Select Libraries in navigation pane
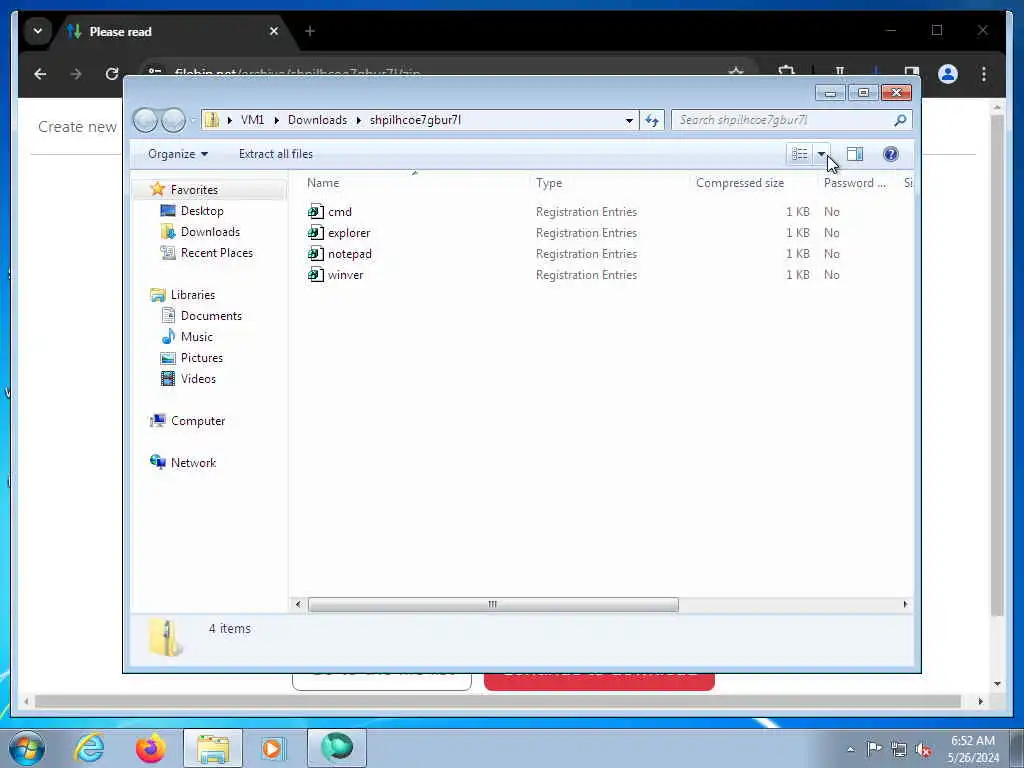The width and height of the screenshot is (1024, 768). point(193,295)
